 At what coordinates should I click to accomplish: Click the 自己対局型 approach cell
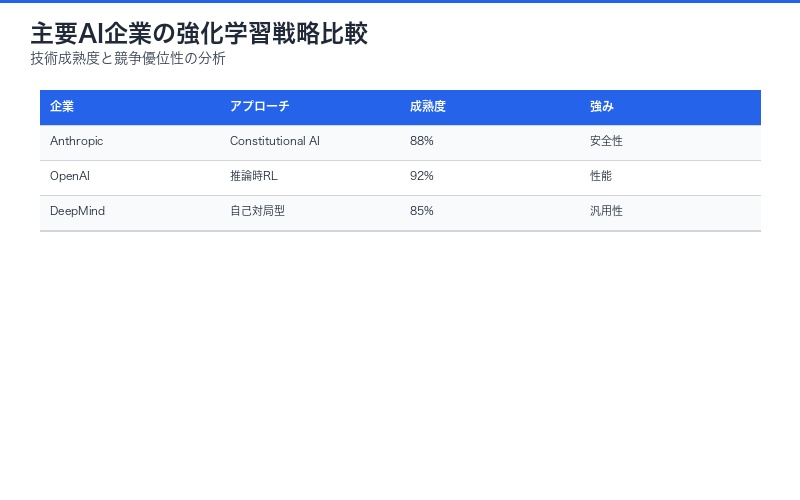257,211
